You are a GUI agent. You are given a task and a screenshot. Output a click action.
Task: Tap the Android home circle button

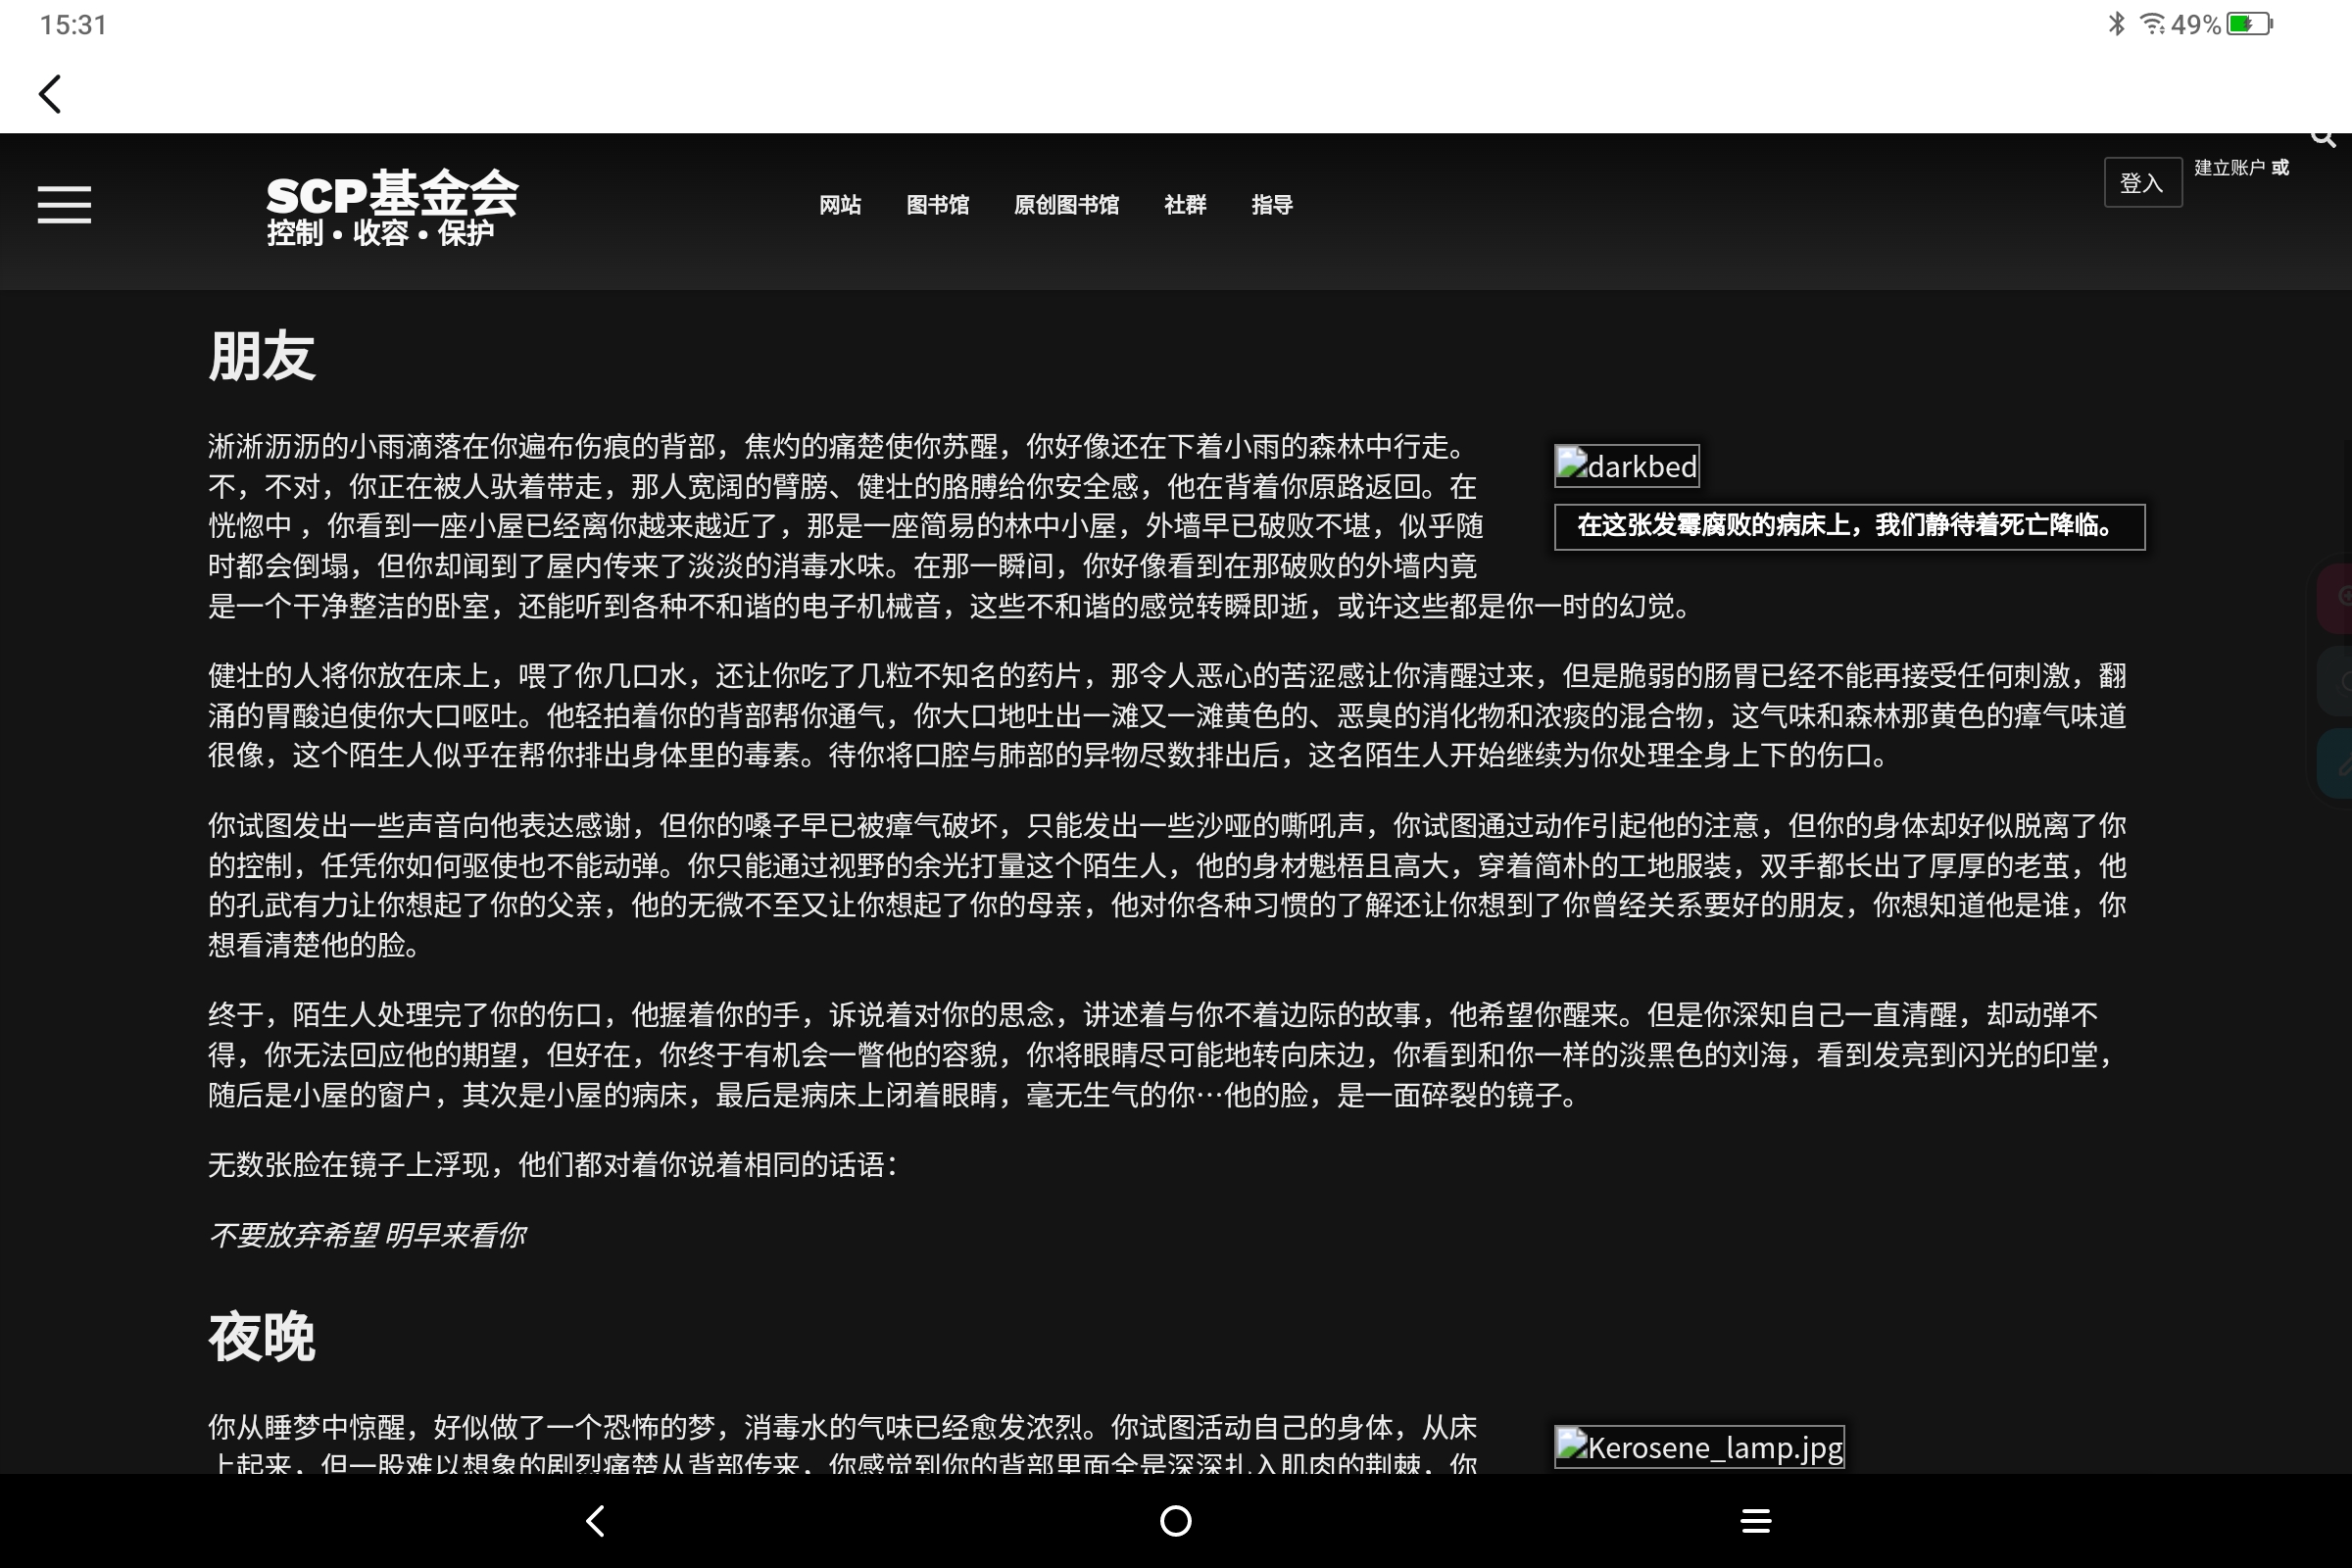pos(1175,1521)
